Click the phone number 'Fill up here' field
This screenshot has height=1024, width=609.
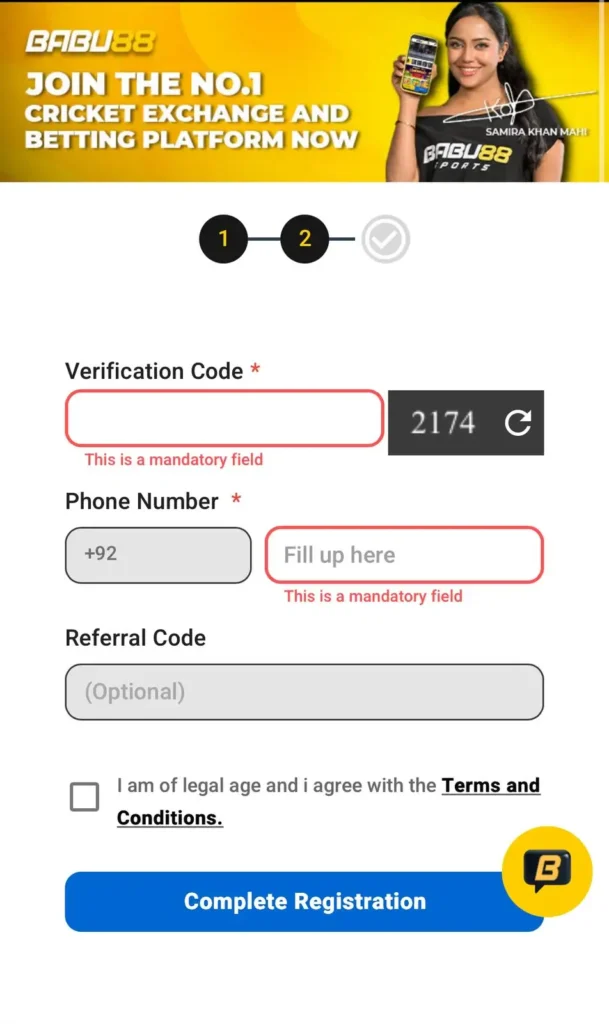pyautogui.click(x=404, y=555)
